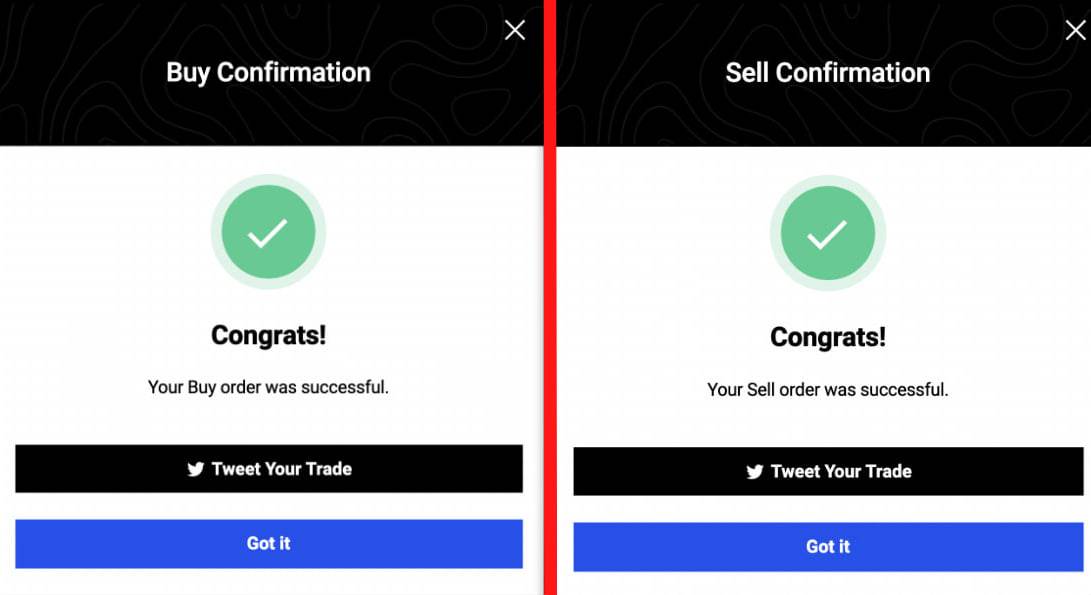The height and width of the screenshot is (595, 1091).
Task: Close the Sell Confirmation dialog
Action: click(x=1075, y=30)
